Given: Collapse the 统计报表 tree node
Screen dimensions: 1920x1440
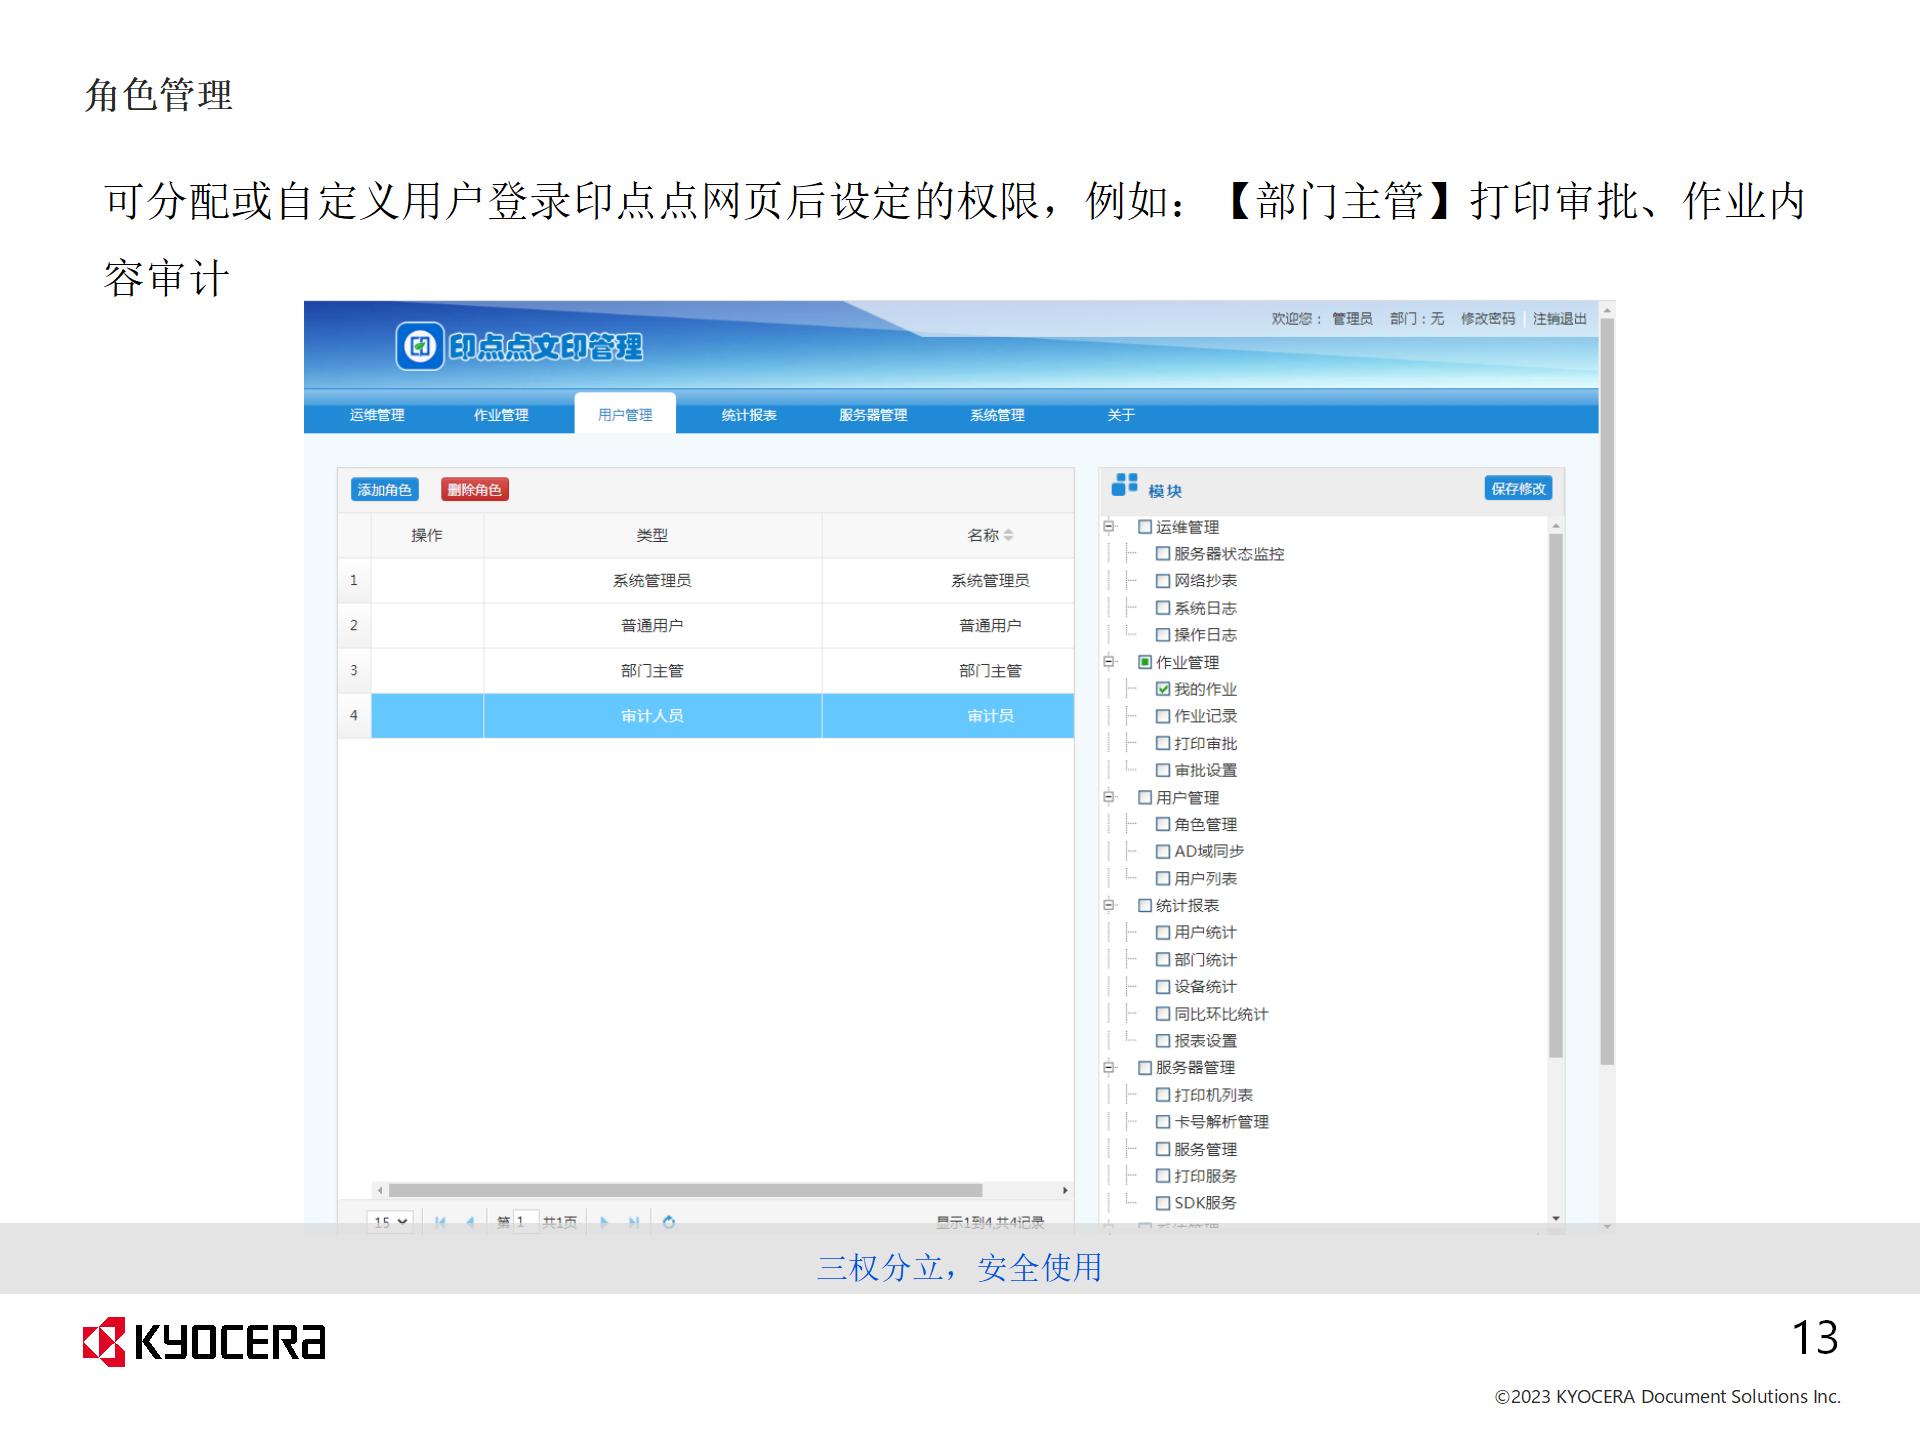Looking at the screenshot, I should (x=1109, y=905).
